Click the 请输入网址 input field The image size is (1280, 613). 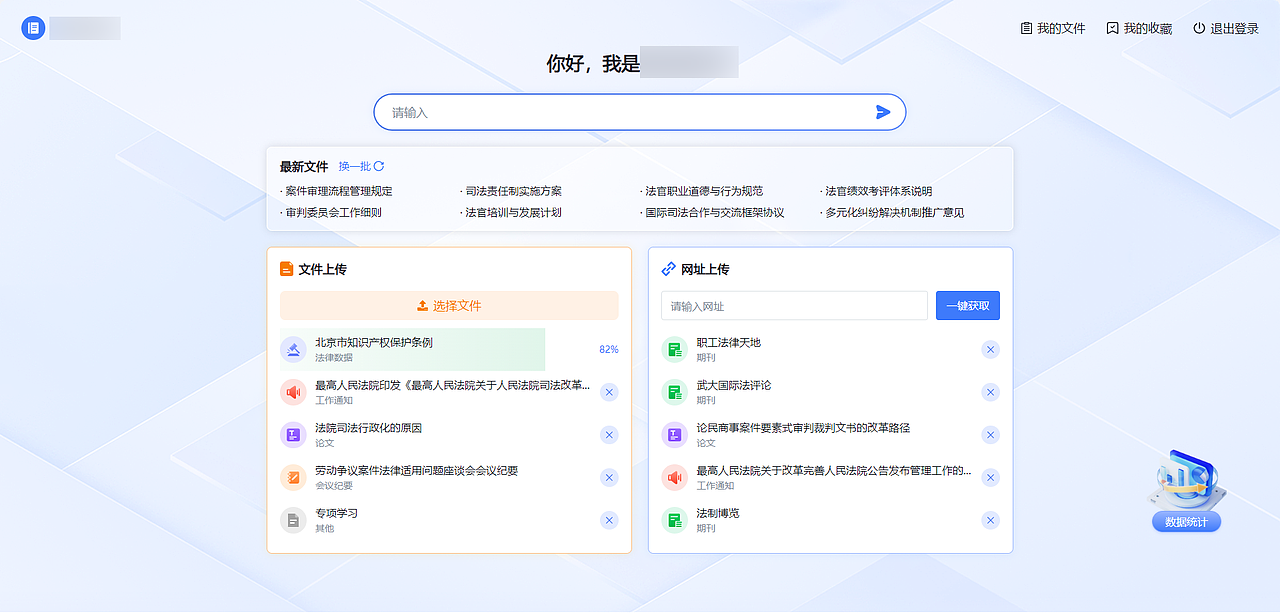point(793,305)
